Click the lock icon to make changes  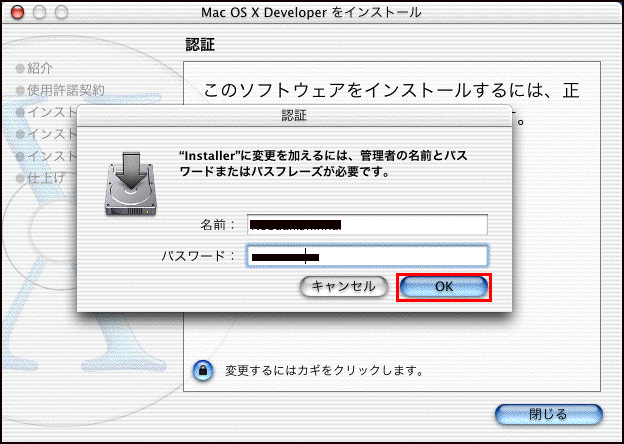coord(203,371)
